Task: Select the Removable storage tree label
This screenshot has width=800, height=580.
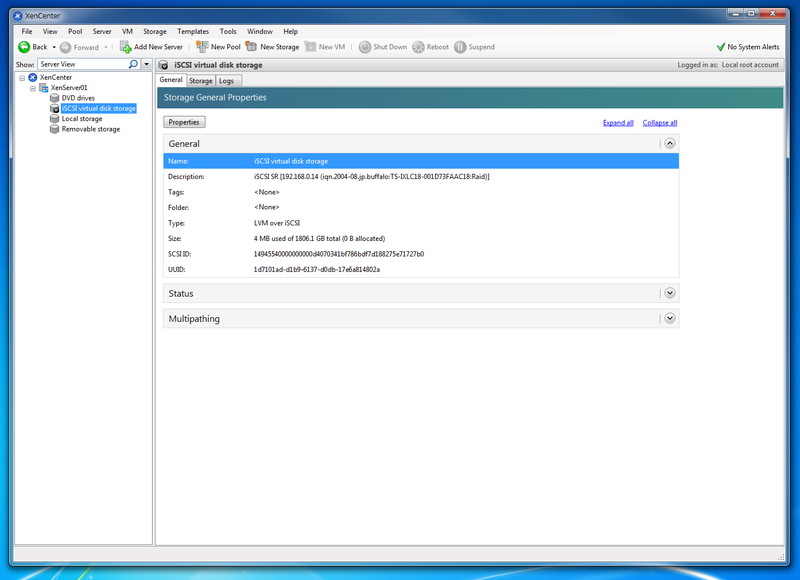Action: pos(91,129)
